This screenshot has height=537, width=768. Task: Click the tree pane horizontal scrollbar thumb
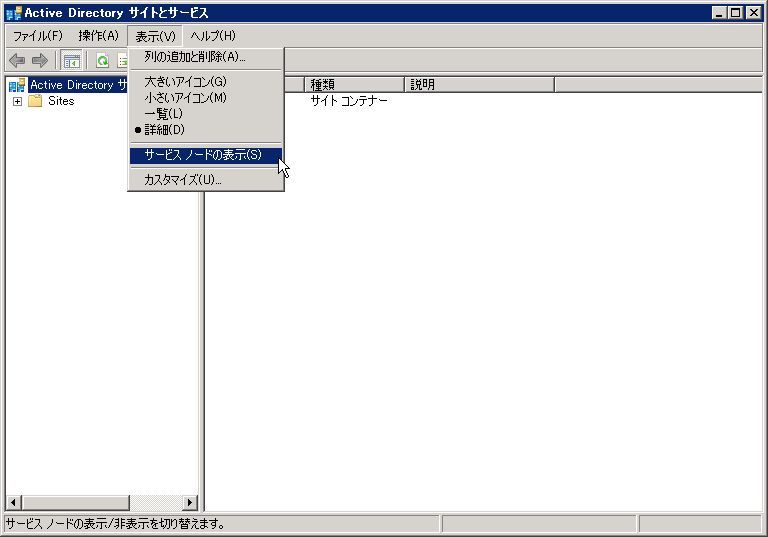75,502
